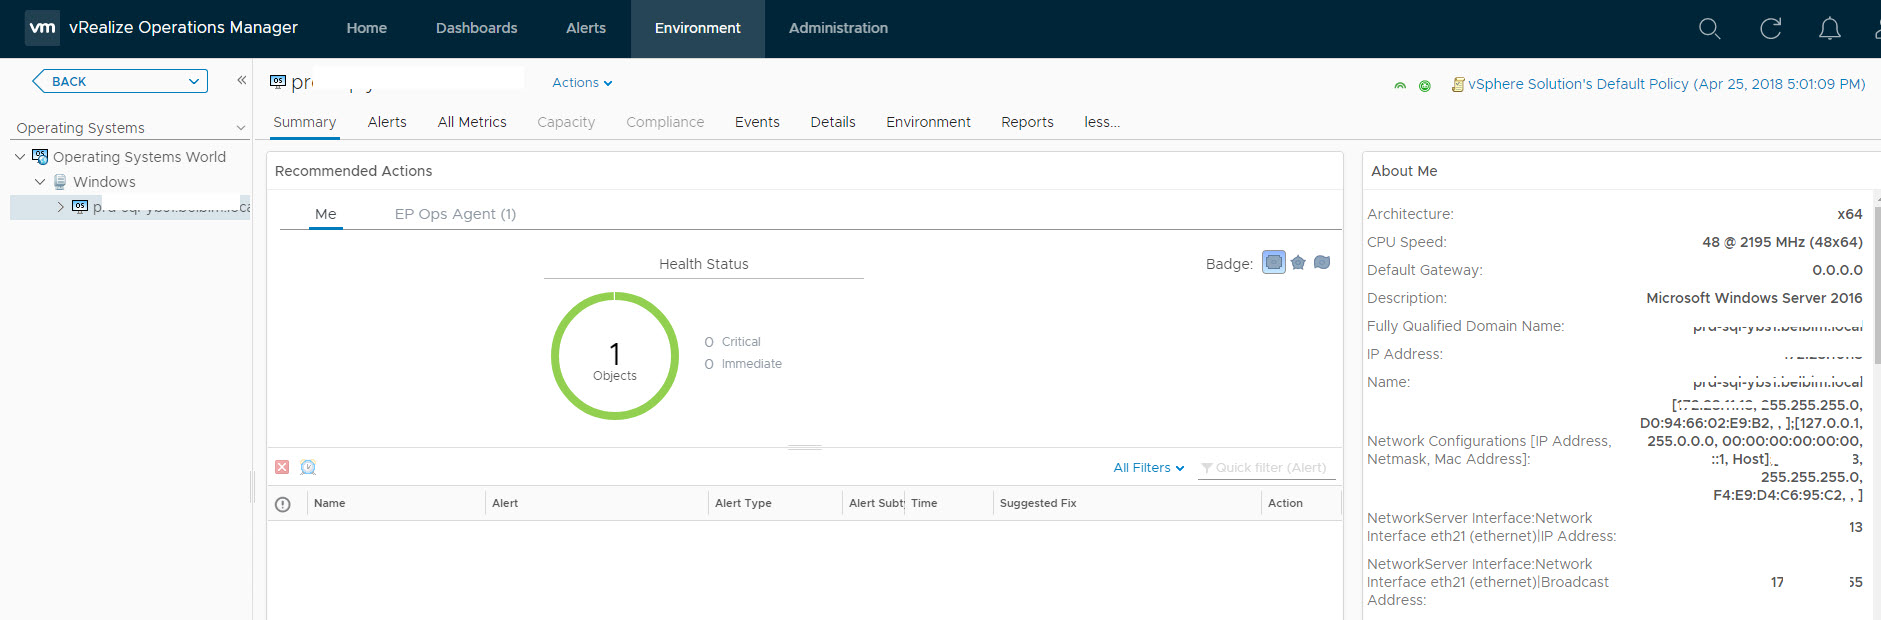Open the Actions dropdown menu

pyautogui.click(x=582, y=83)
